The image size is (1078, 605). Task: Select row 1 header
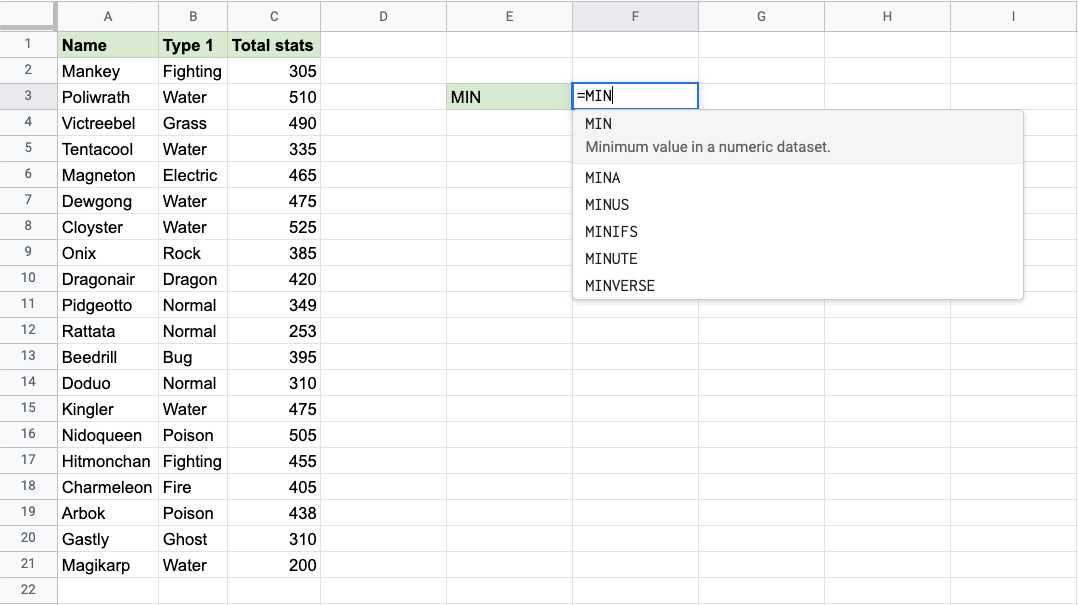[x=28, y=44]
